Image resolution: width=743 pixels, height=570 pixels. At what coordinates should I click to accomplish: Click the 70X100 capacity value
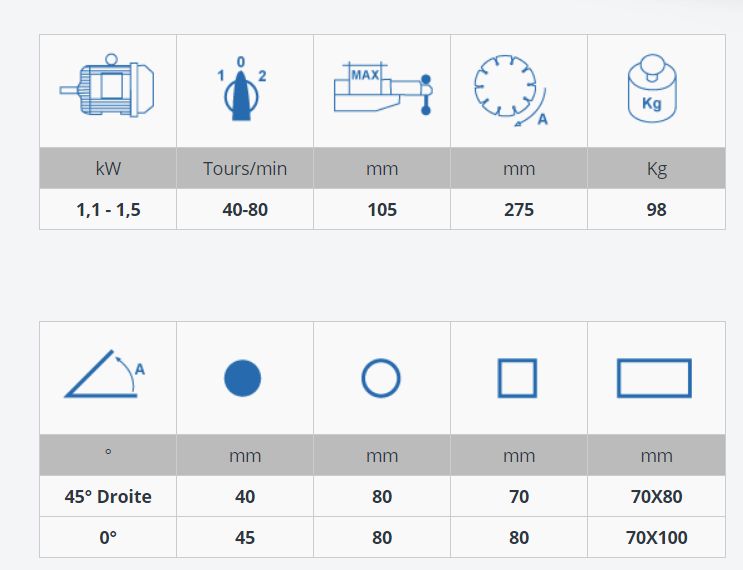click(656, 537)
